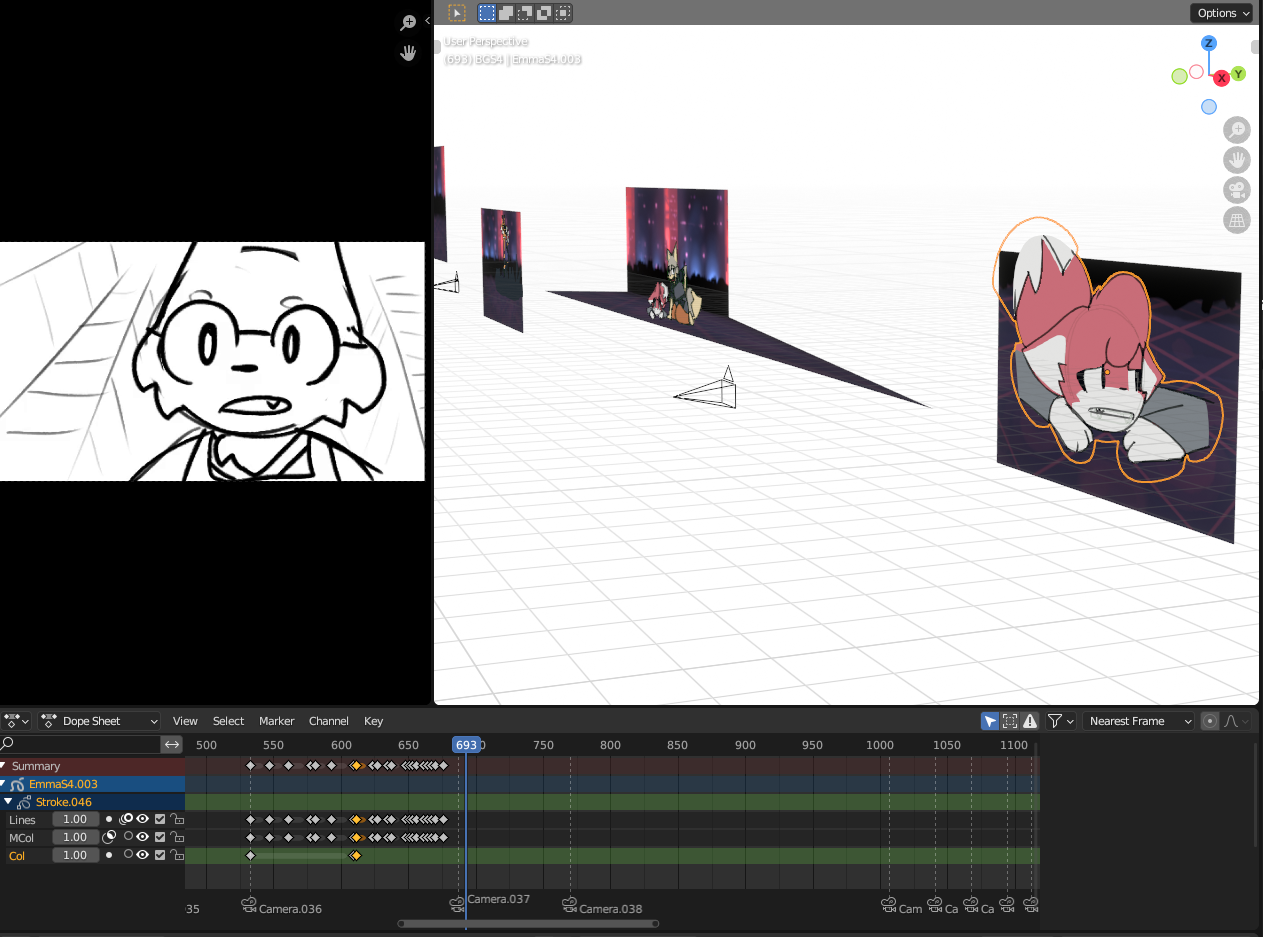Snap view to the X axis gizmo
The width and height of the screenshot is (1263, 937).
[x=1221, y=78]
